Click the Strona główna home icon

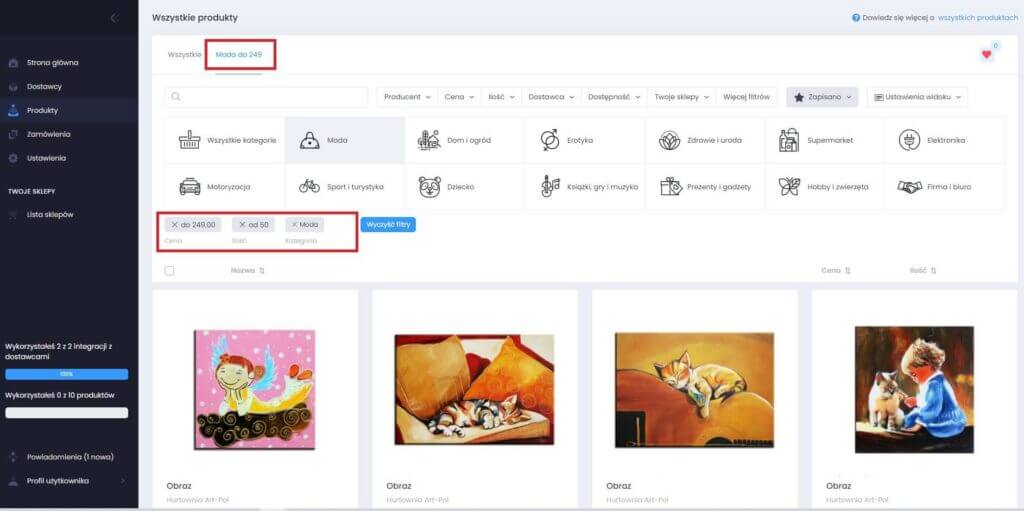pyautogui.click(x=13, y=63)
